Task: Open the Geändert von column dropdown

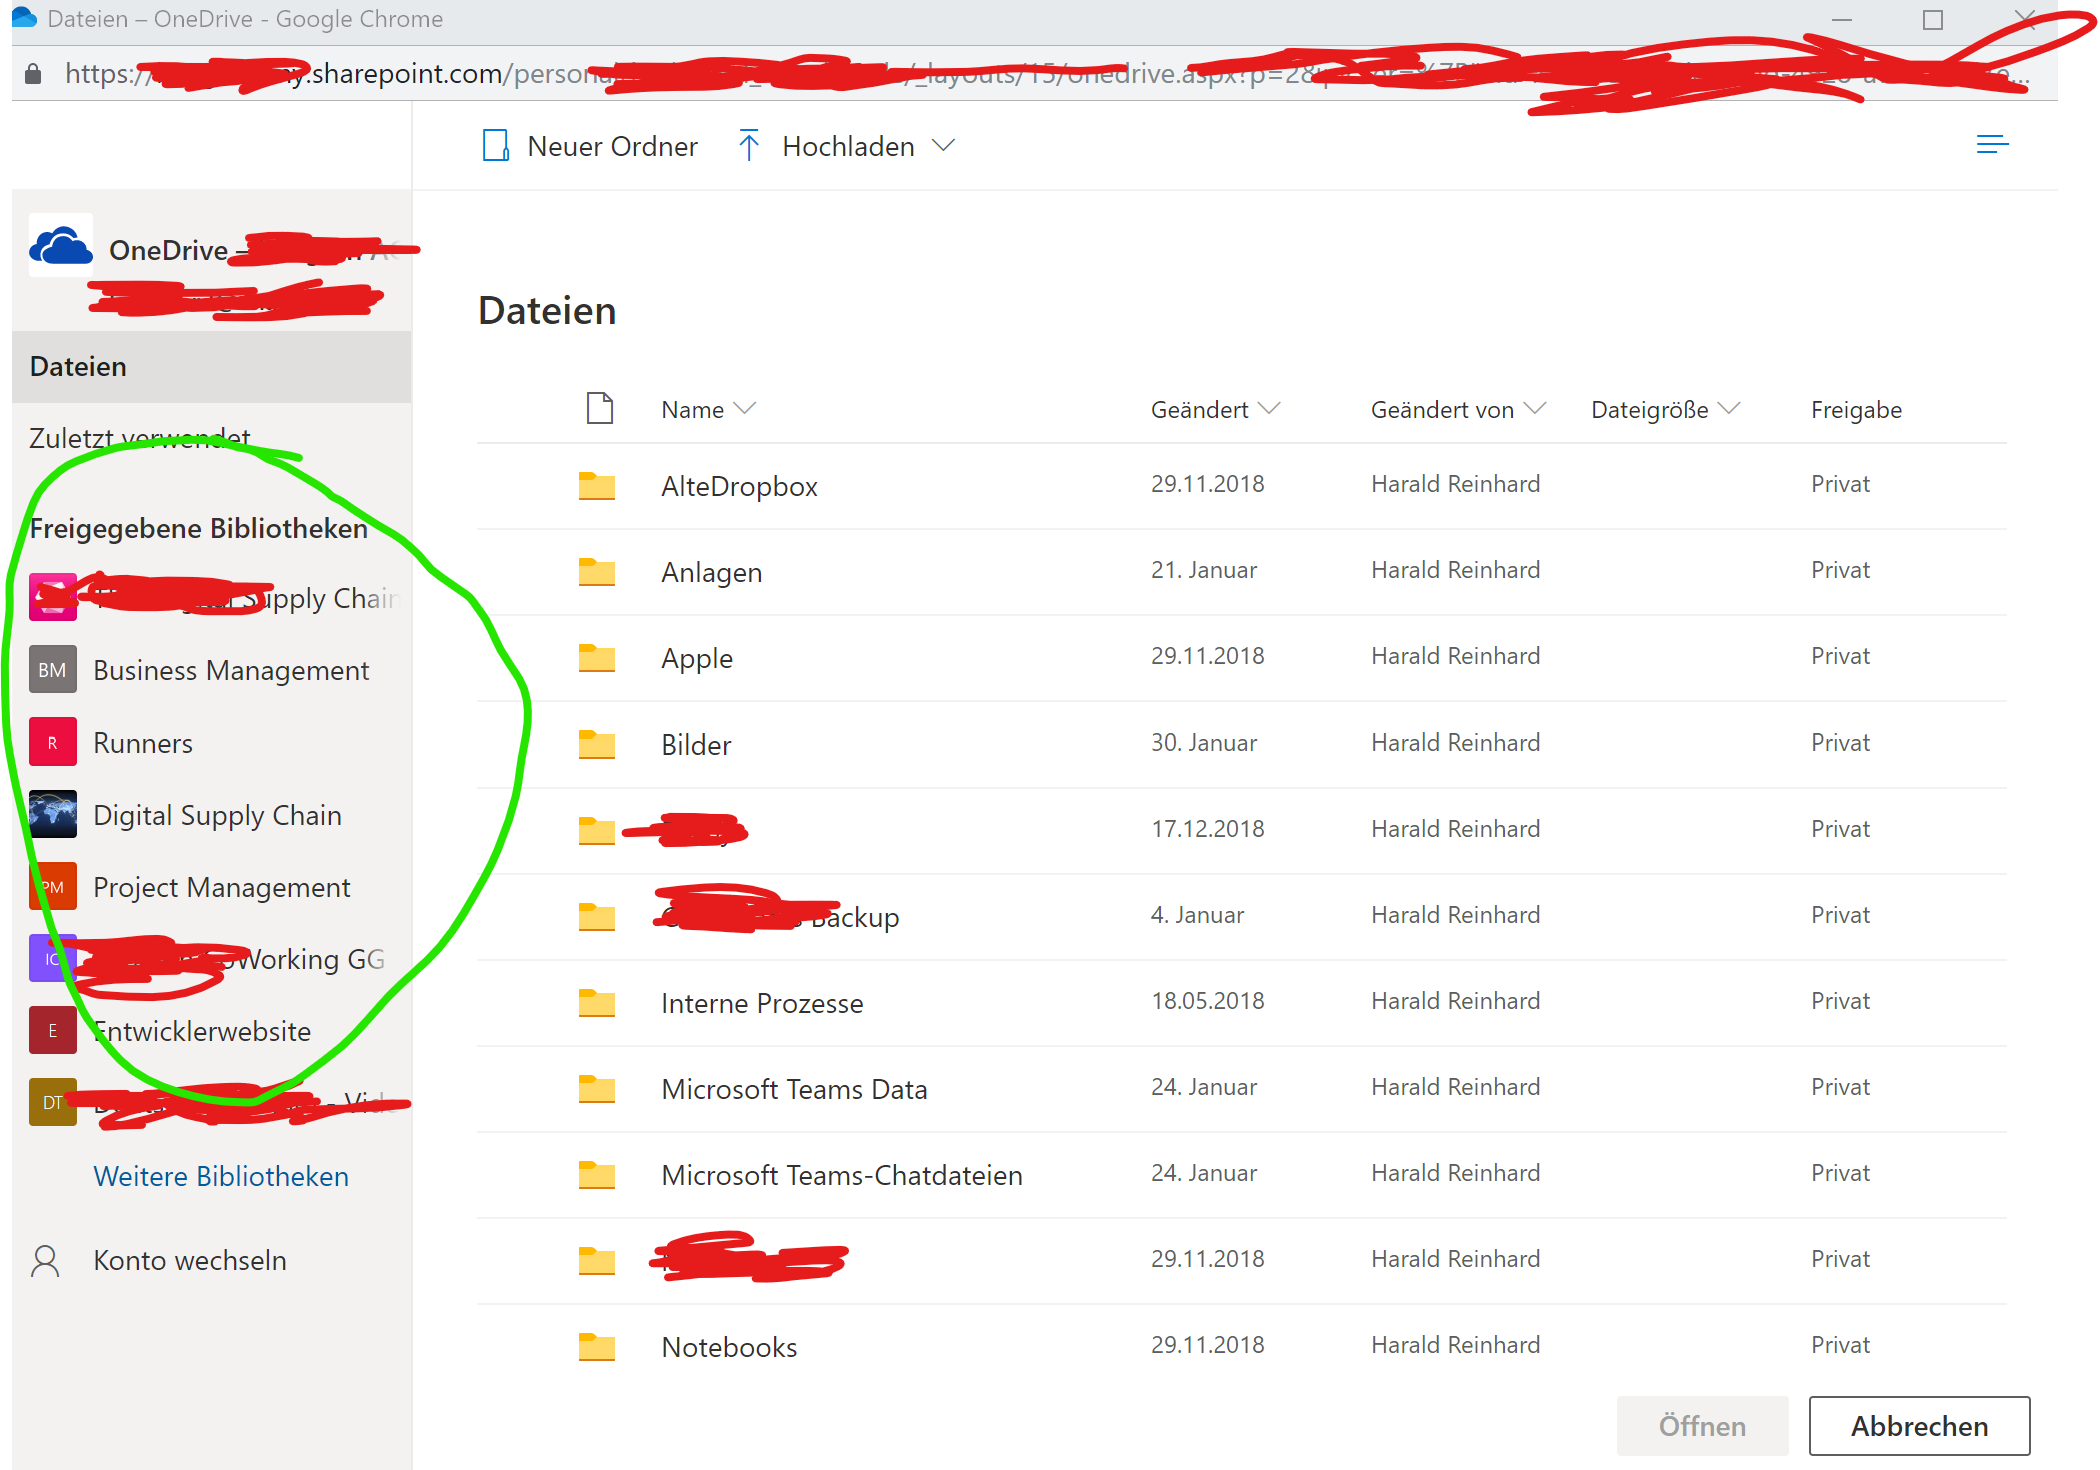Action: 1535,409
